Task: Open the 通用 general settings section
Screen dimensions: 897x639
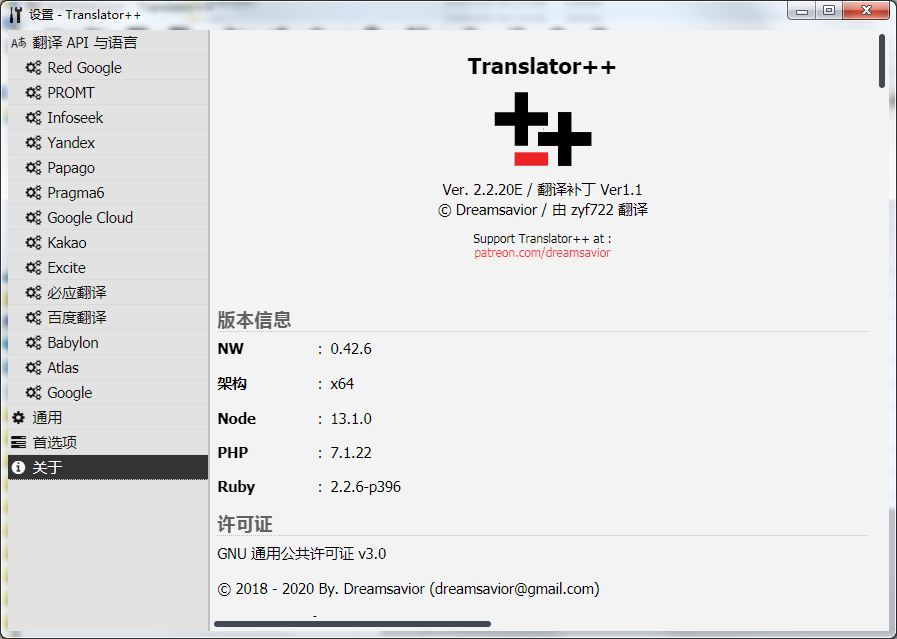Action: click(108, 418)
